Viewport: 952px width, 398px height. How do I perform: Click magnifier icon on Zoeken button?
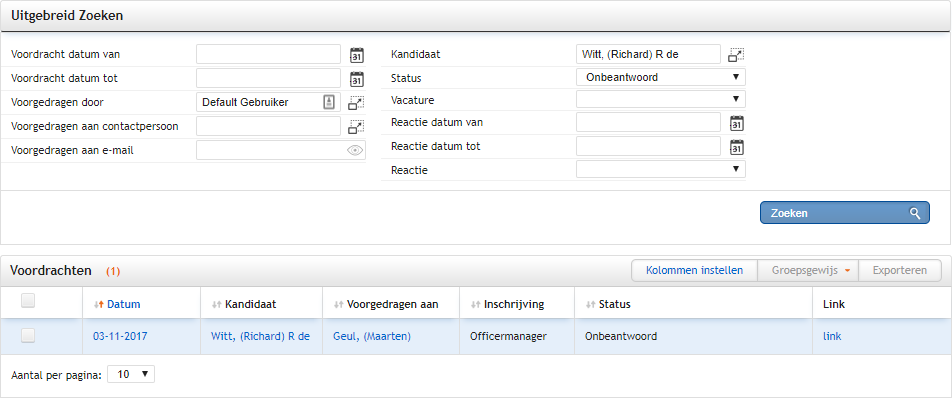(915, 213)
